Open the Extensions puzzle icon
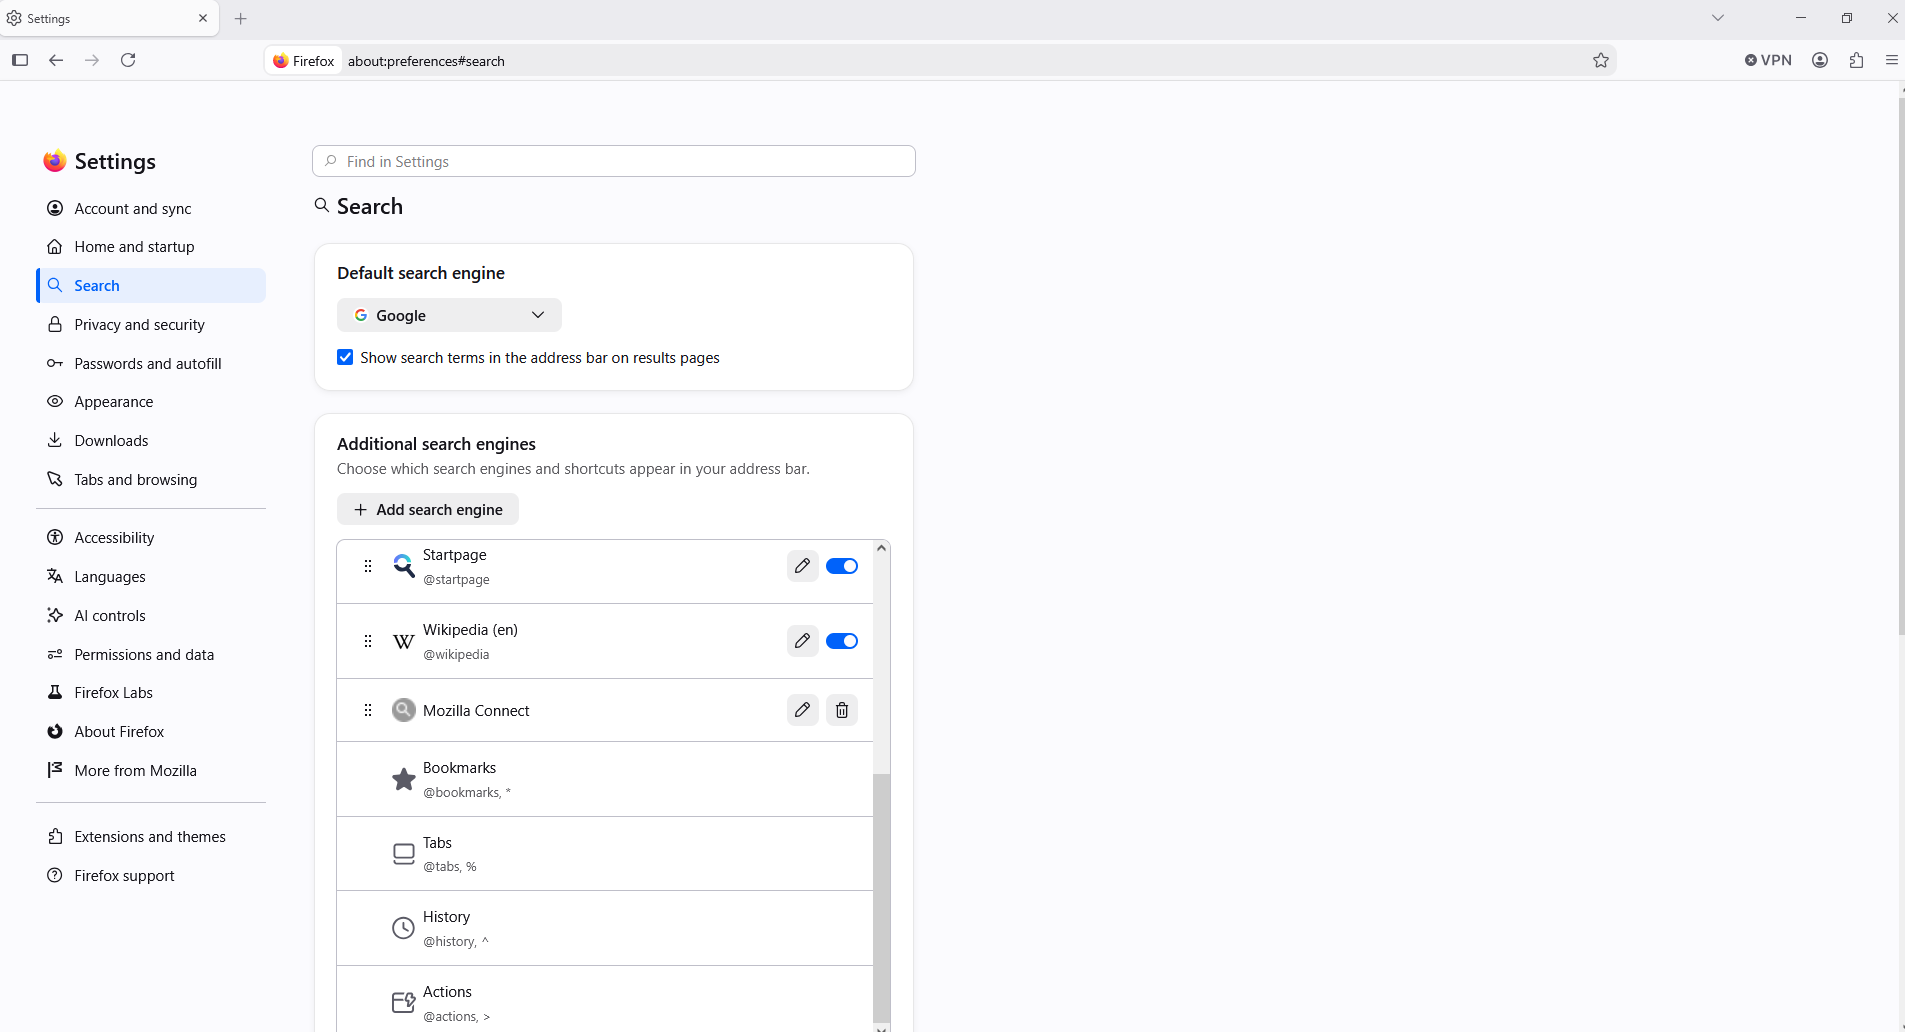 point(1857,60)
